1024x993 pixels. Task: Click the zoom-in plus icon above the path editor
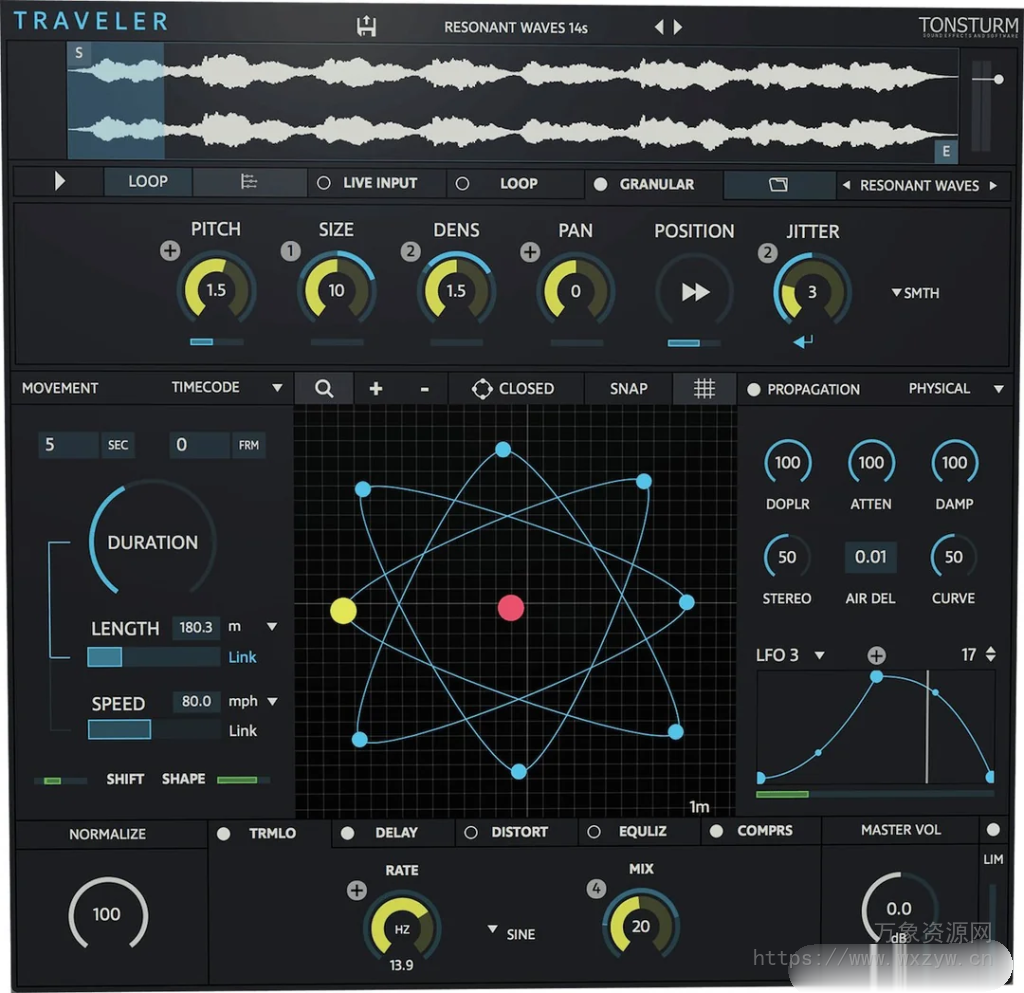click(376, 388)
